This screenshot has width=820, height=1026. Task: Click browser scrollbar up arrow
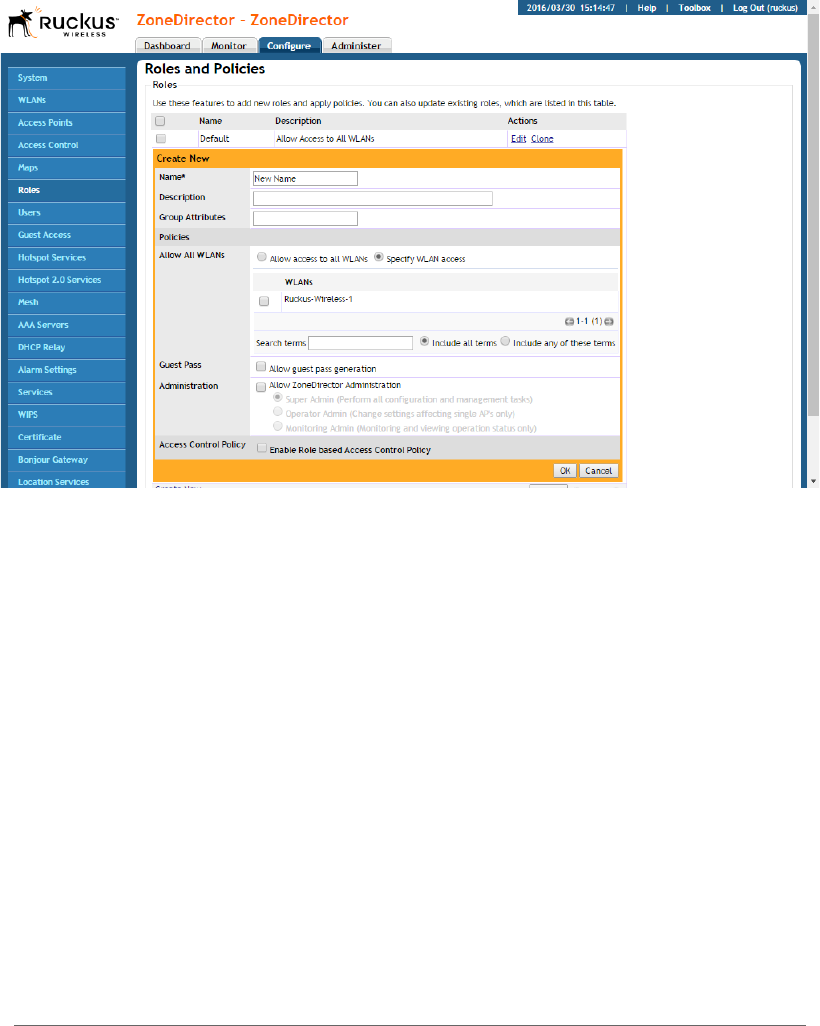point(813,6)
